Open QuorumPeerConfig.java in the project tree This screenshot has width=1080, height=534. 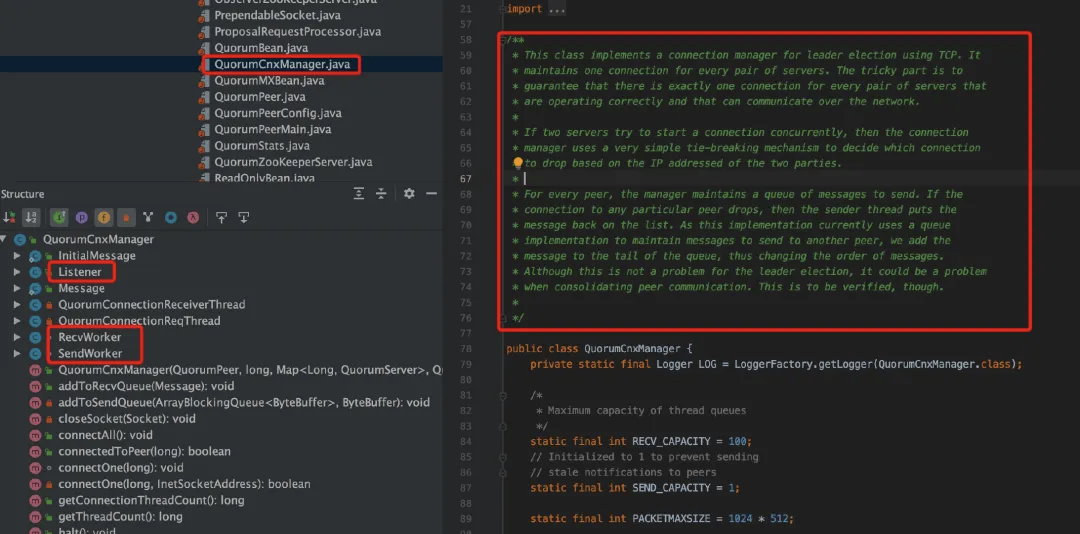278,113
